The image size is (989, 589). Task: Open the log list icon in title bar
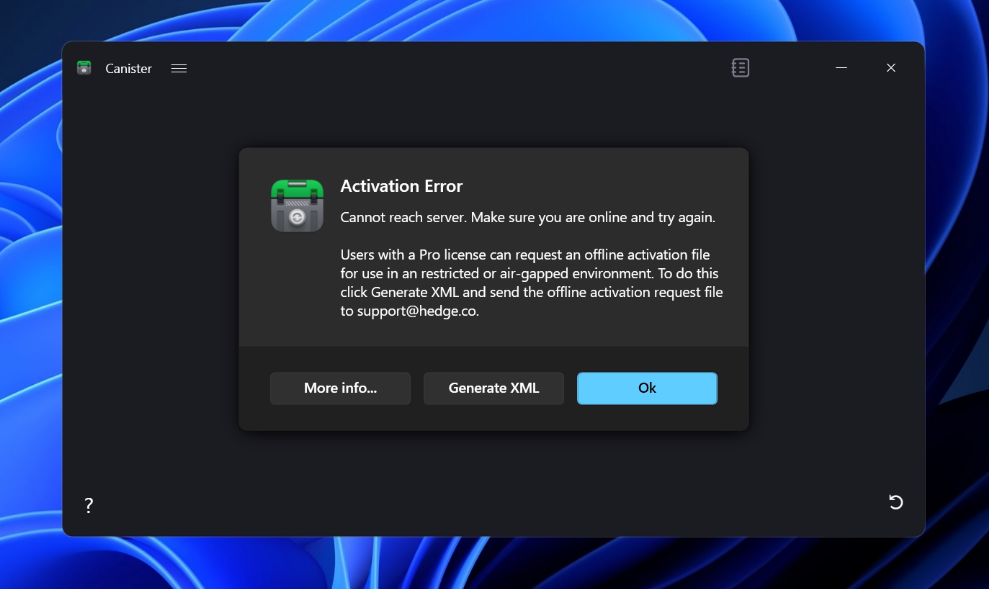tap(740, 68)
